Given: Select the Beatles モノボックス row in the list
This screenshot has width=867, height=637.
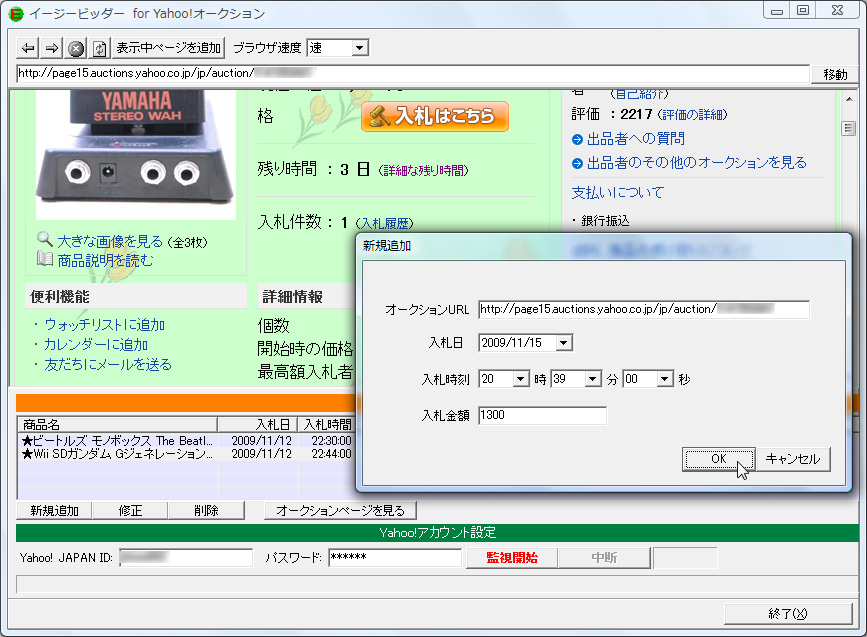Looking at the screenshot, I should [x=120, y=439].
